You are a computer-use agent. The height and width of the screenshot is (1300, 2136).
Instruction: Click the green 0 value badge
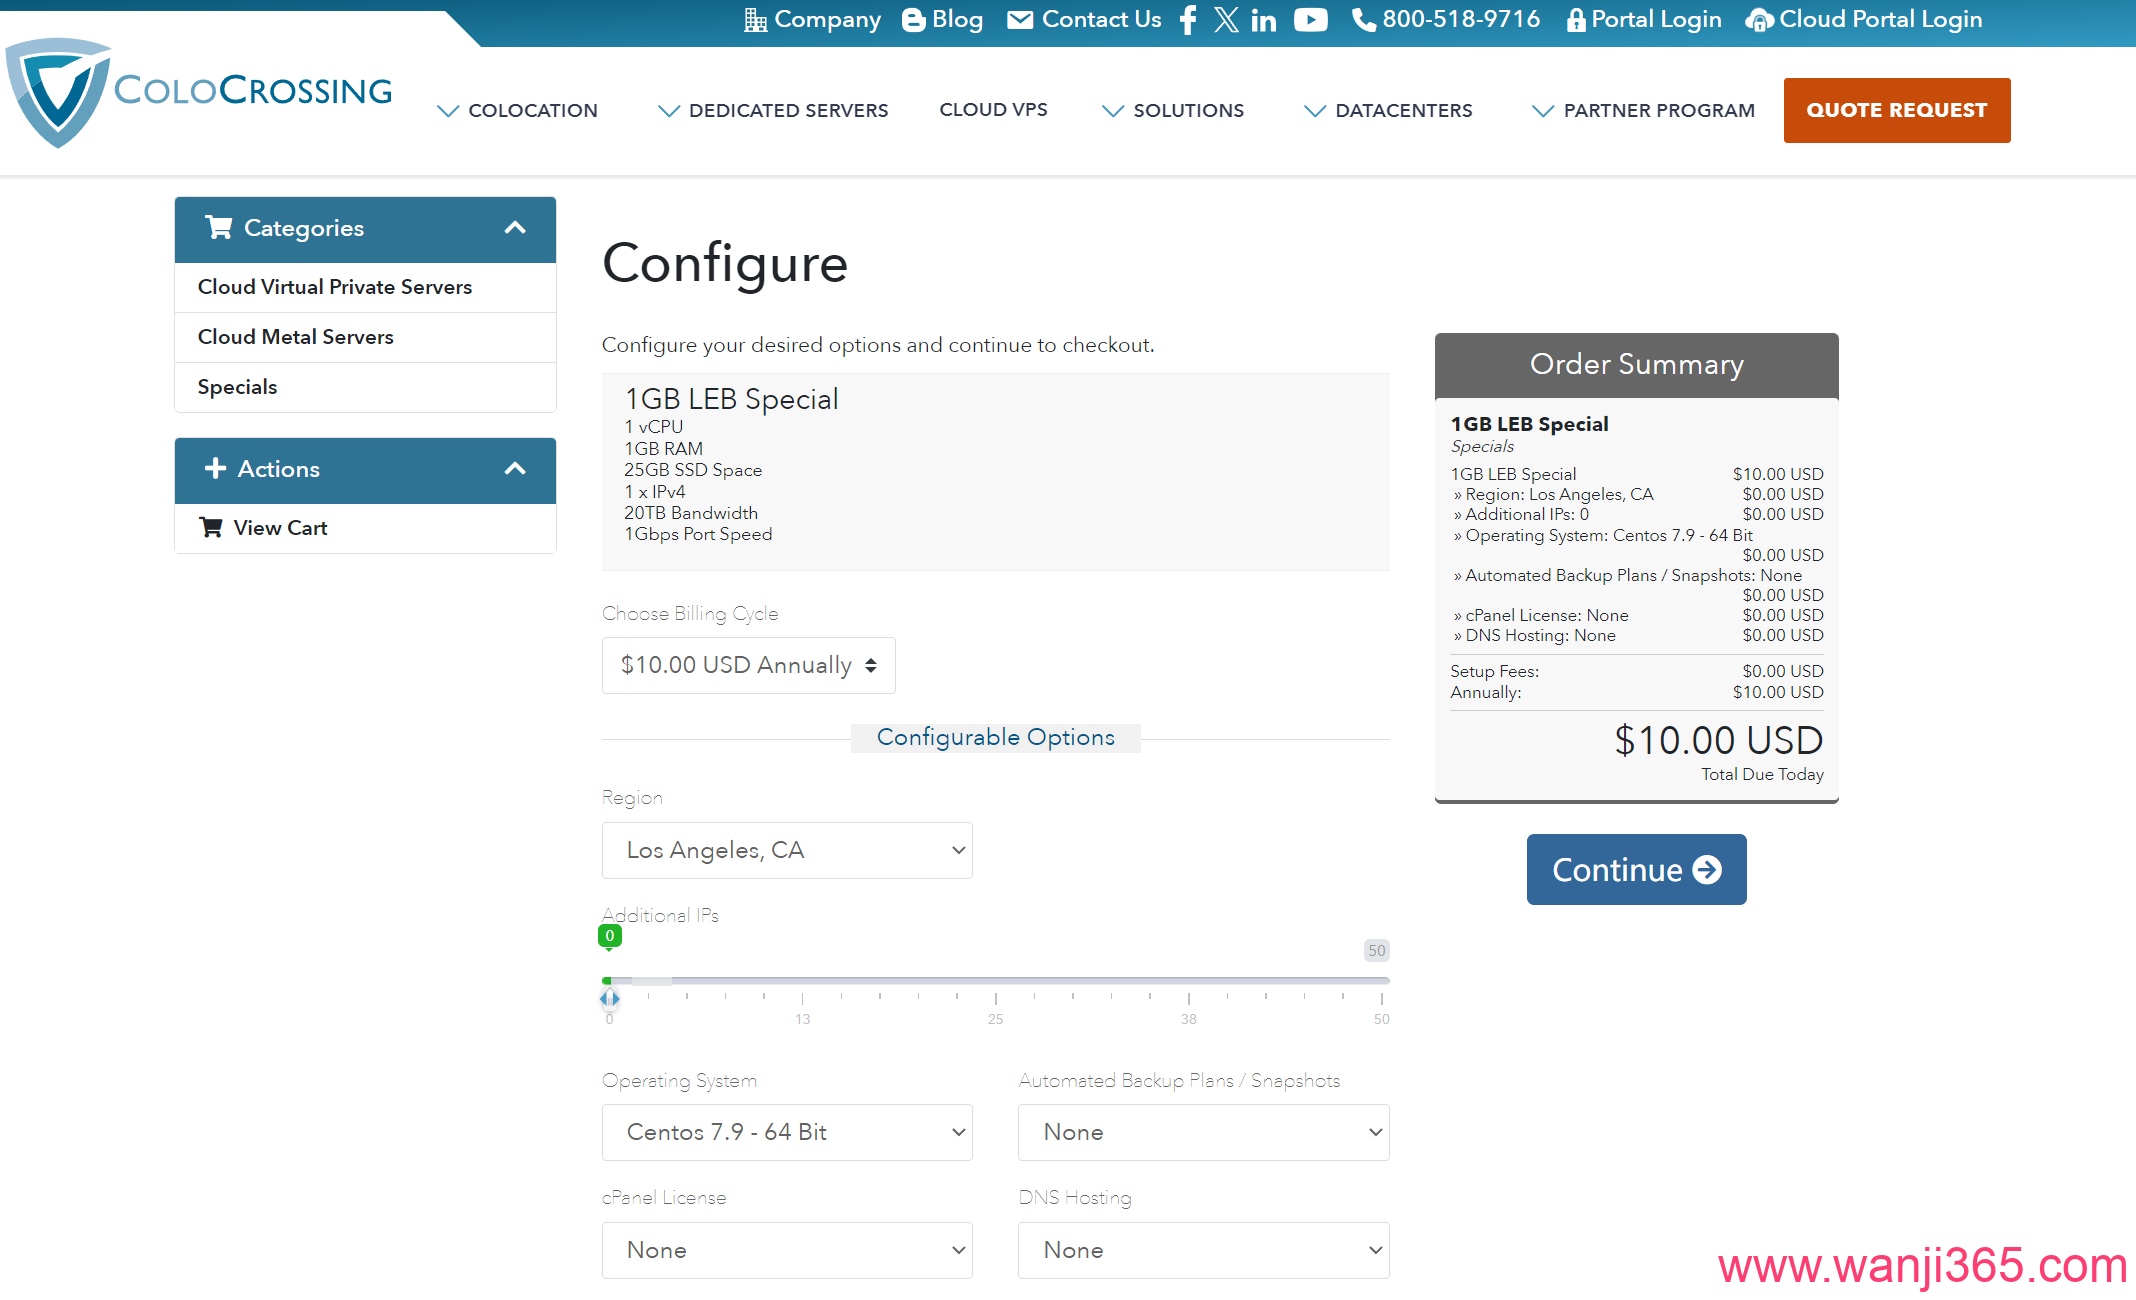(609, 936)
